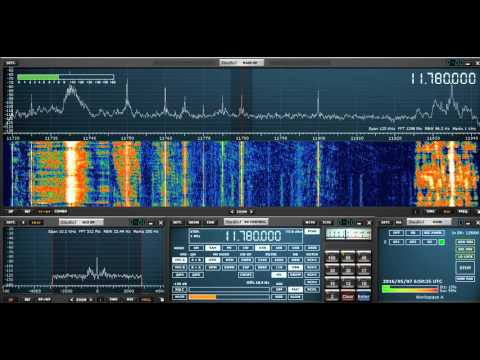Select USB demodulation mode
The width and height of the screenshot is (480, 360).
[295, 248]
